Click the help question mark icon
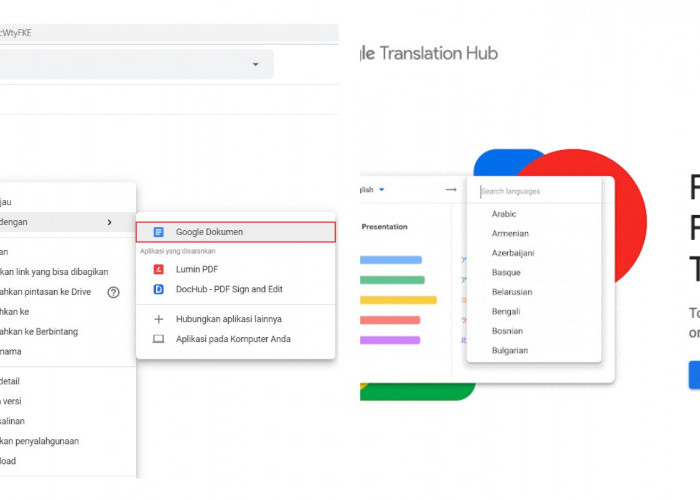700x500 pixels. tap(113, 292)
